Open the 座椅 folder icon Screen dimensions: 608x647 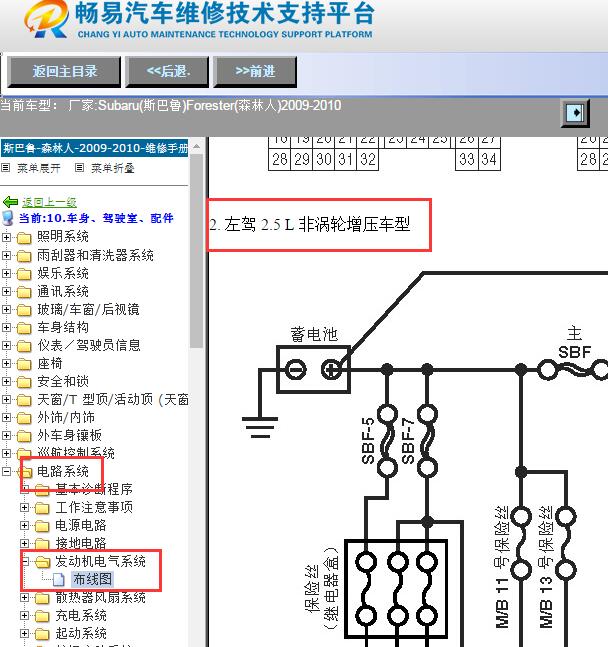pyautogui.click(x=24, y=364)
